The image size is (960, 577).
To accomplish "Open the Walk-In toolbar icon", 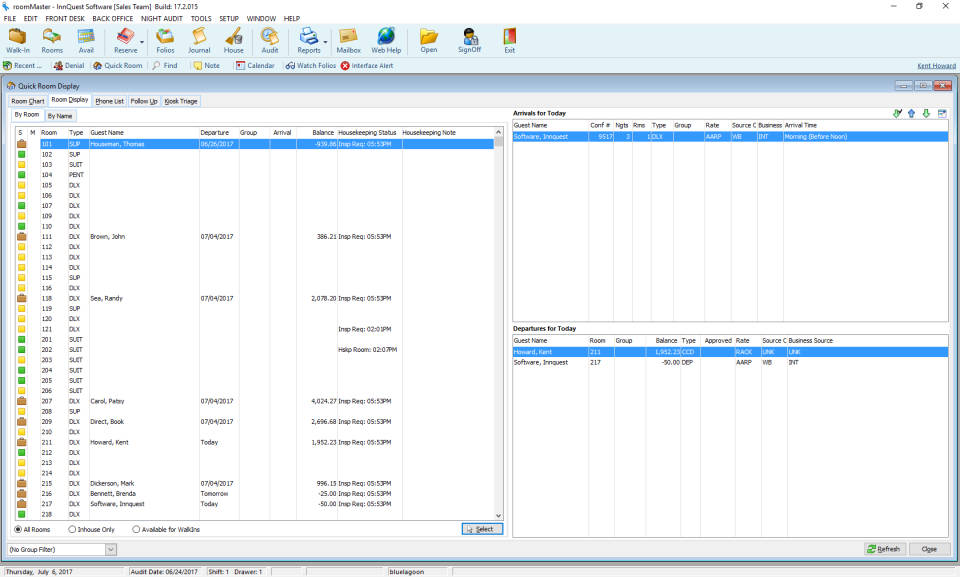I will (x=18, y=40).
